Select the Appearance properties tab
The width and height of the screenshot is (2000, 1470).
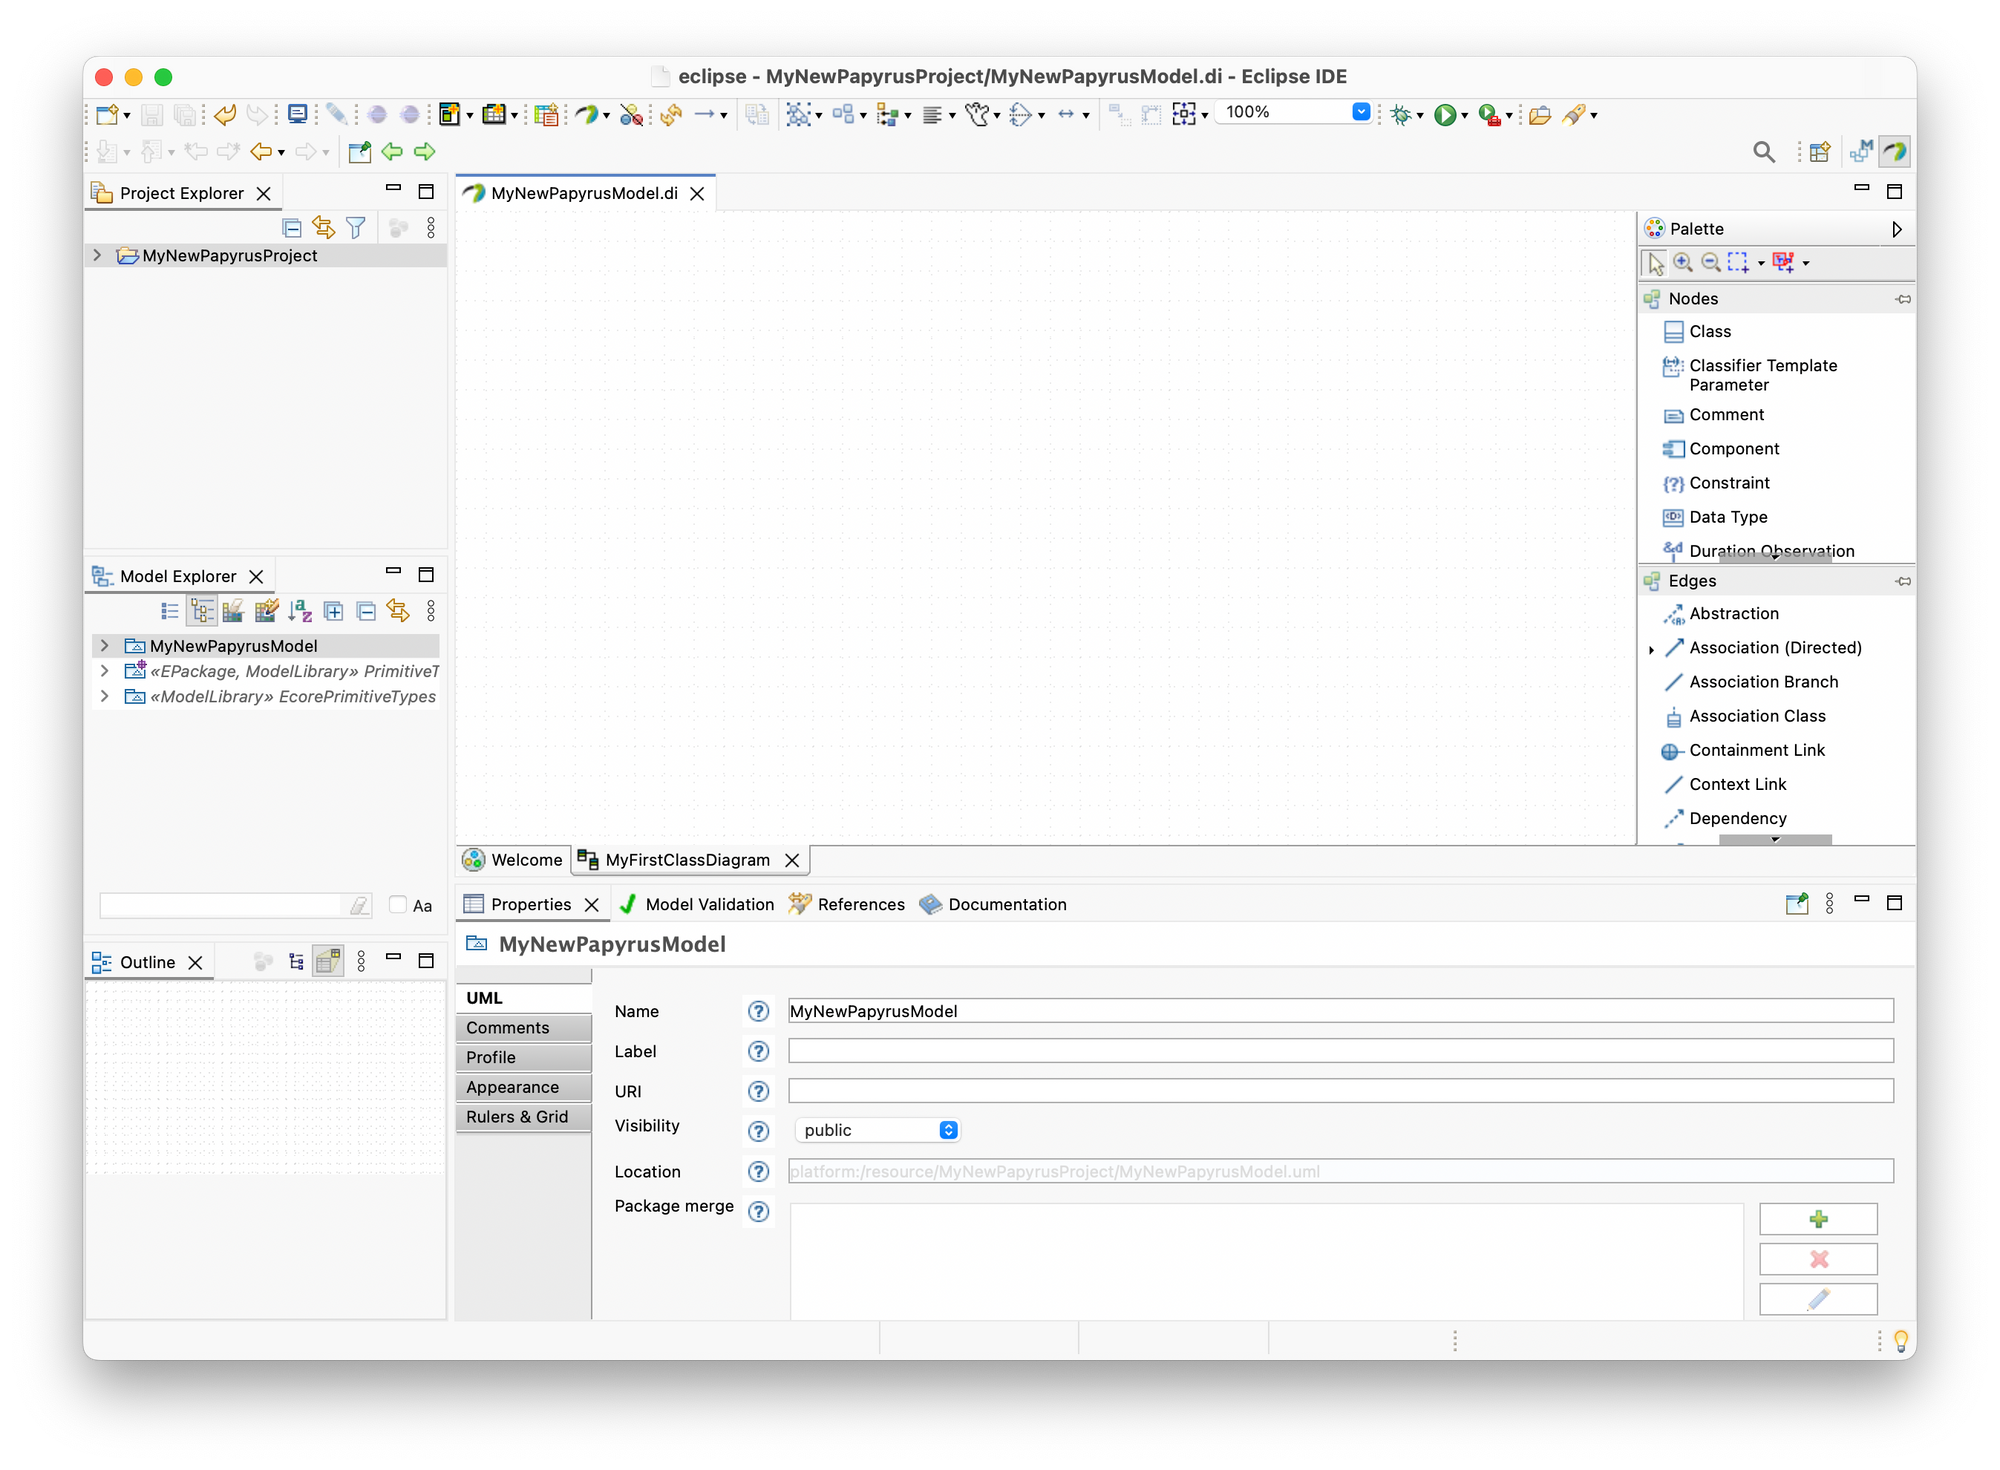[524, 1087]
